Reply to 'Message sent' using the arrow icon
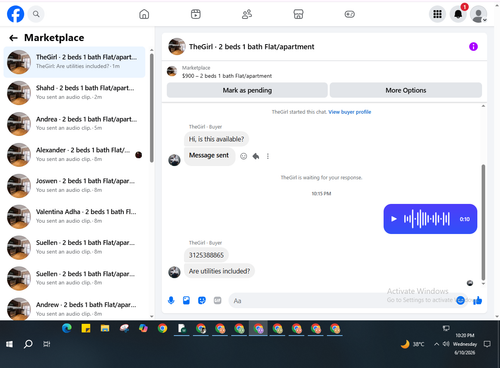Viewport: 500px width, 368px height. click(256, 156)
